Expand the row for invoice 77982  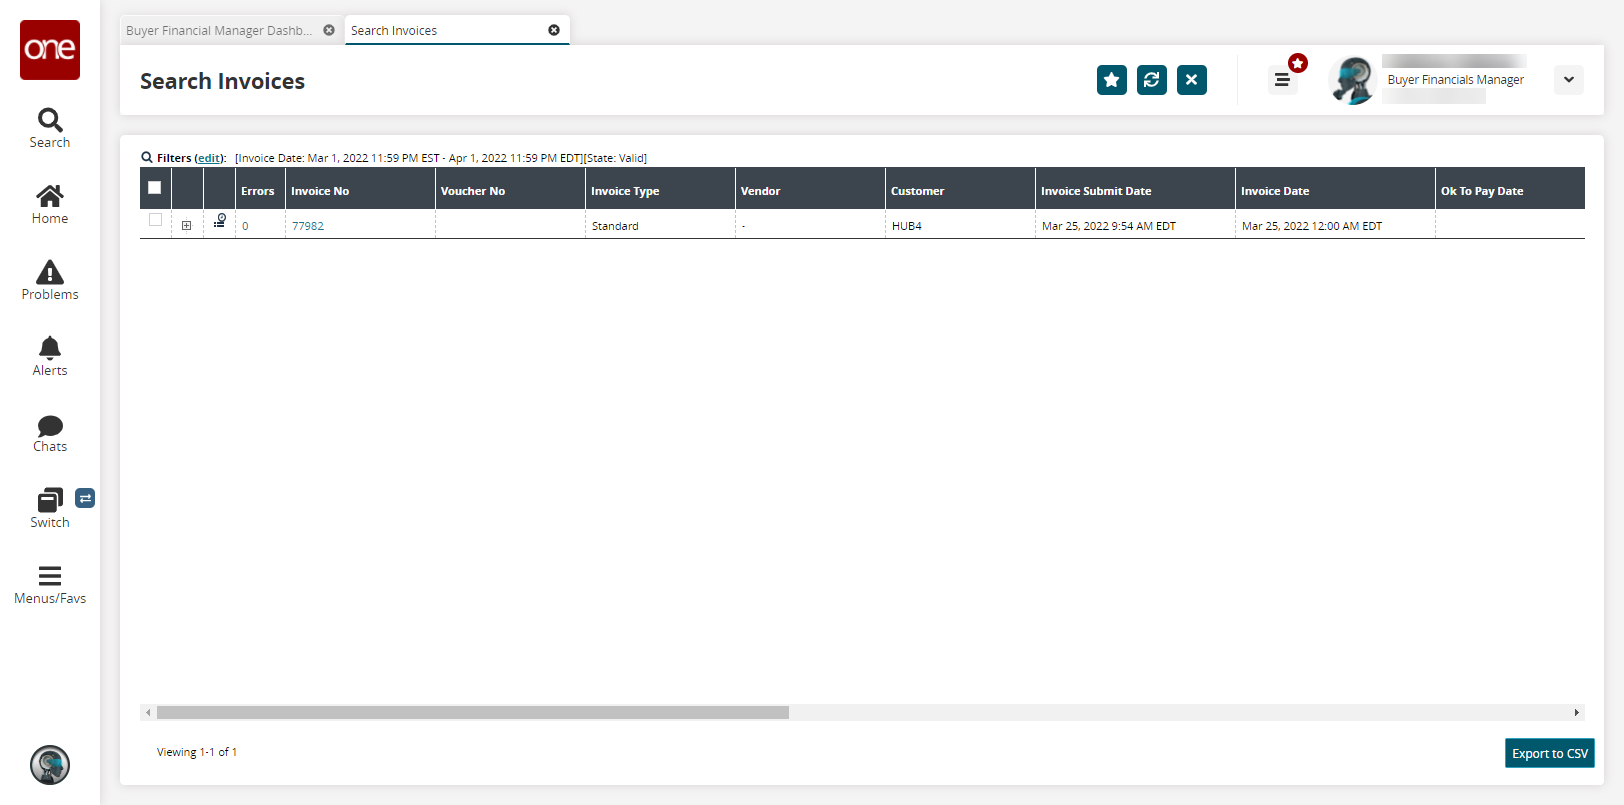pyautogui.click(x=187, y=226)
